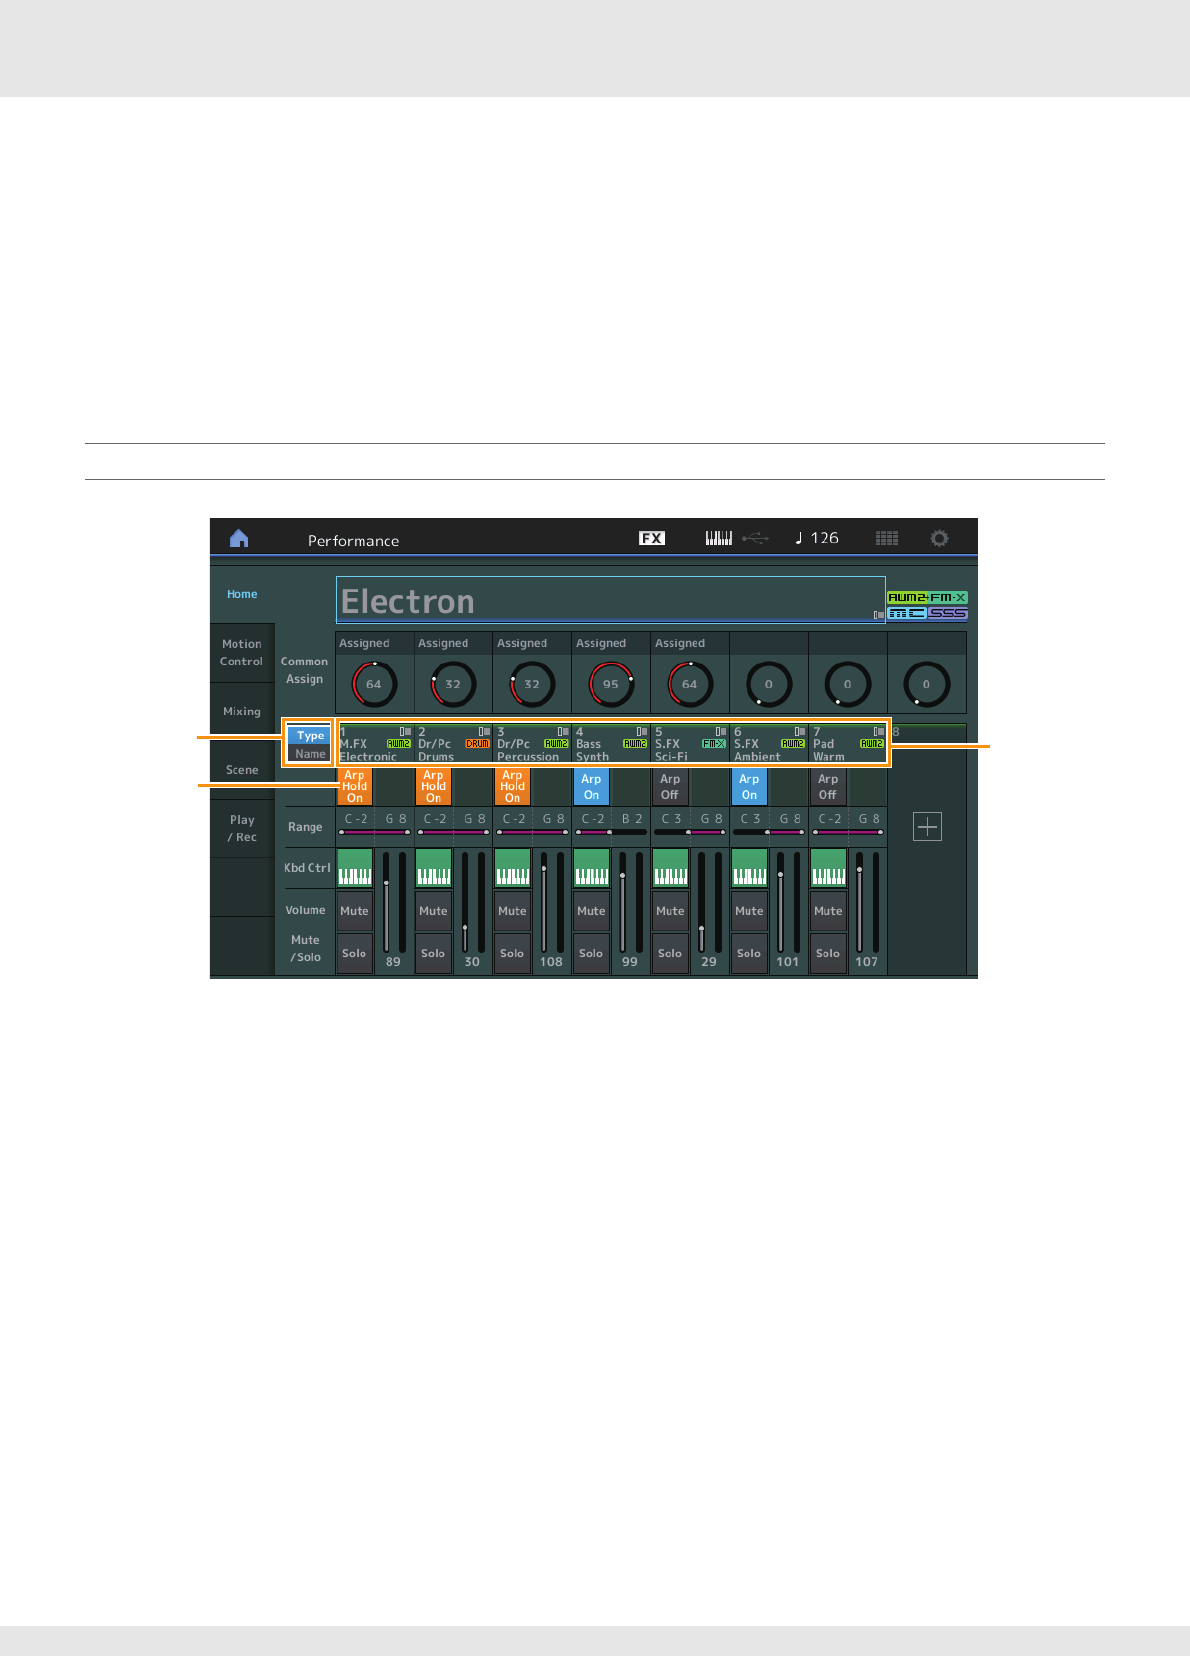The height and width of the screenshot is (1656, 1190).
Task: Tap the keyboard MIDI indicator icon
Action: coord(719,538)
